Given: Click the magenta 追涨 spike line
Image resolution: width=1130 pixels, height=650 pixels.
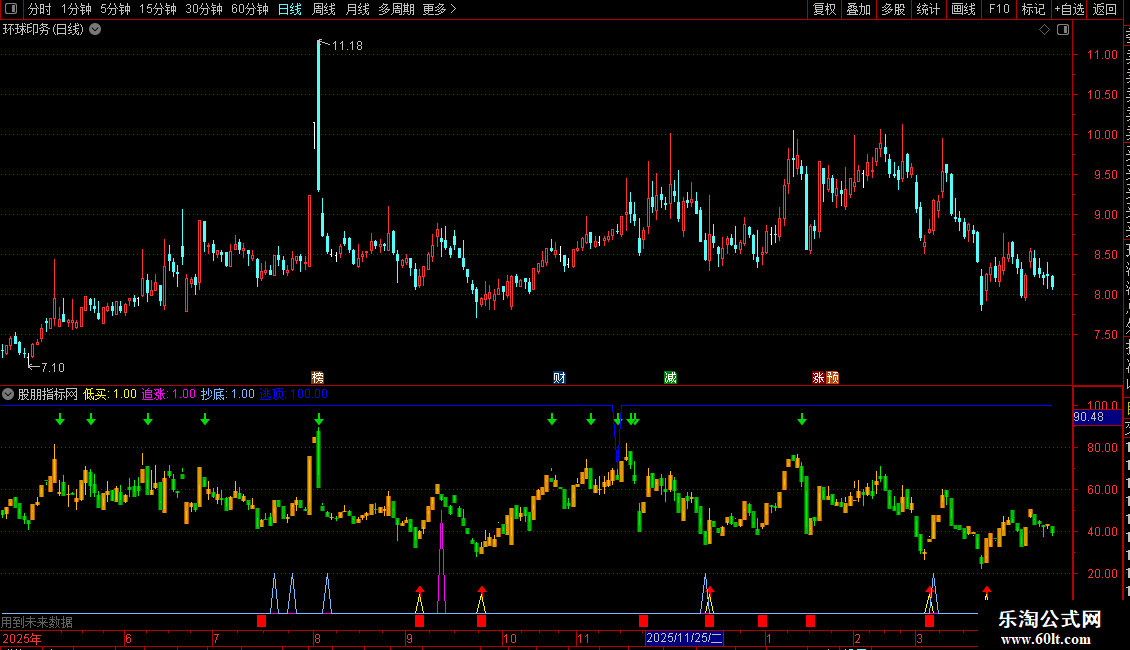Looking at the screenshot, I should click(442, 562).
